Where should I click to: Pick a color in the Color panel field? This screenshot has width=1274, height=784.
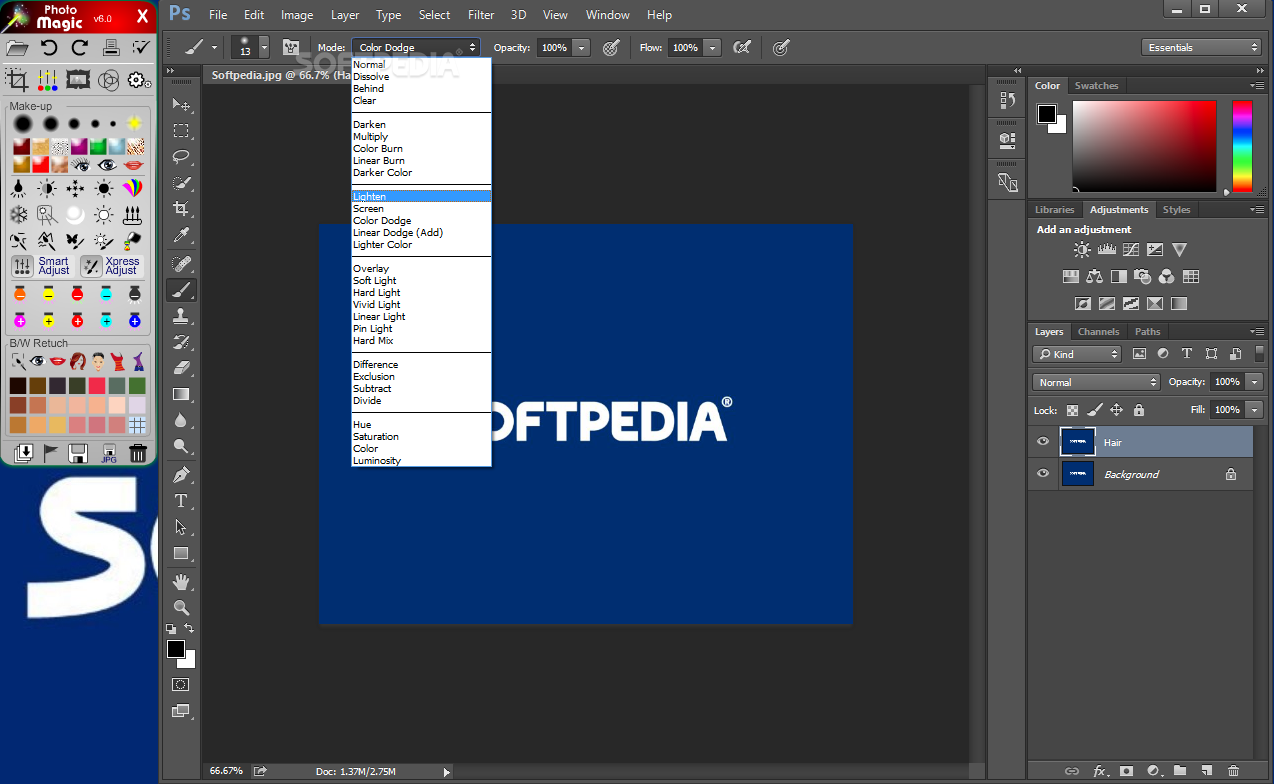coord(1145,146)
